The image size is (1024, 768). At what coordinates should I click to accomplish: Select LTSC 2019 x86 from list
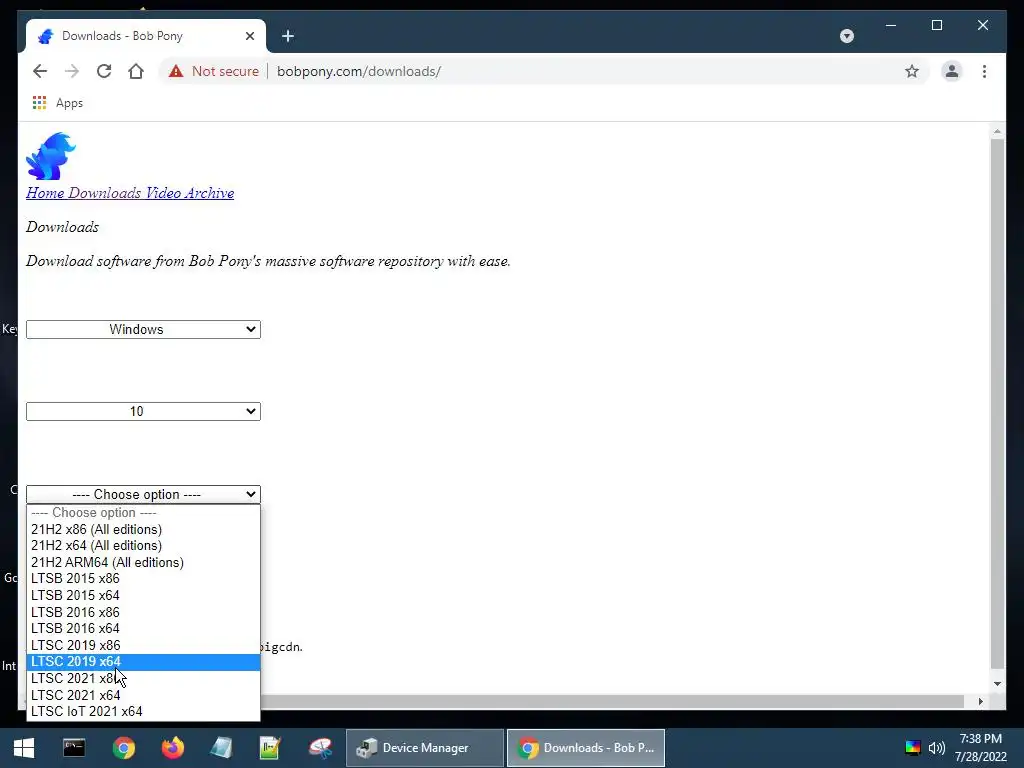(143, 645)
